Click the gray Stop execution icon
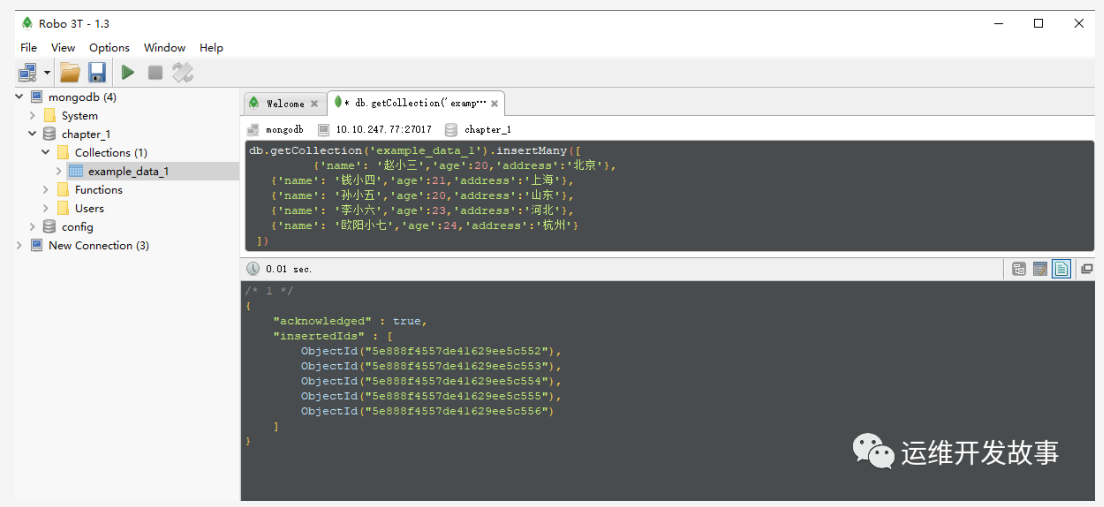Image resolution: width=1104 pixels, height=507 pixels. [155, 73]
